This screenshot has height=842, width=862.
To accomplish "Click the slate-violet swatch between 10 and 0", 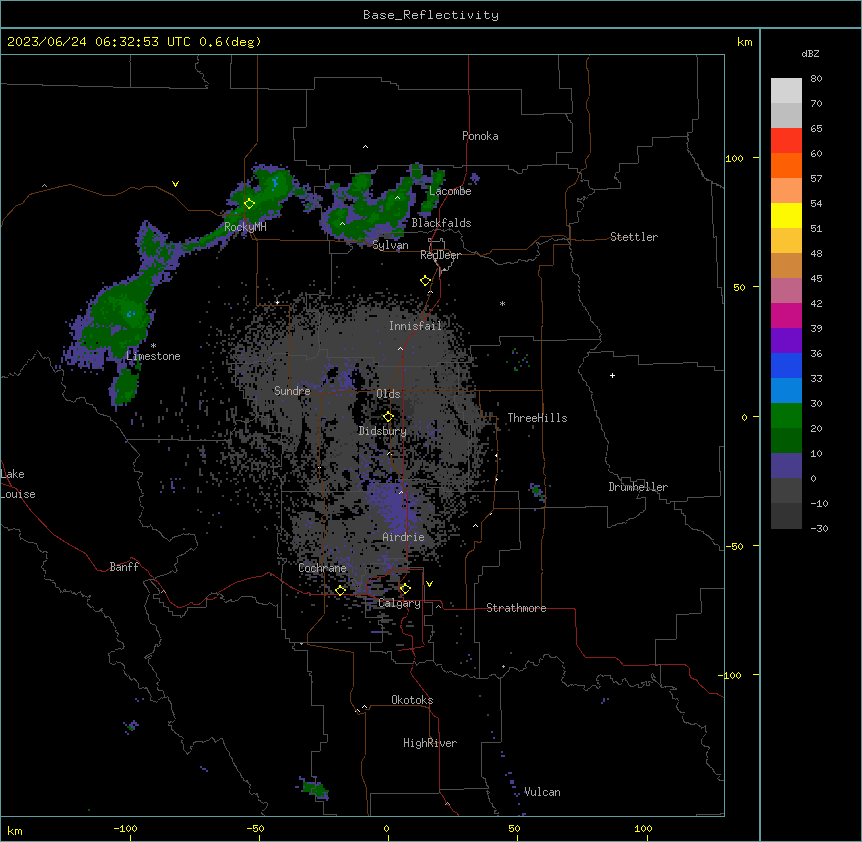I will click(786, 466).
